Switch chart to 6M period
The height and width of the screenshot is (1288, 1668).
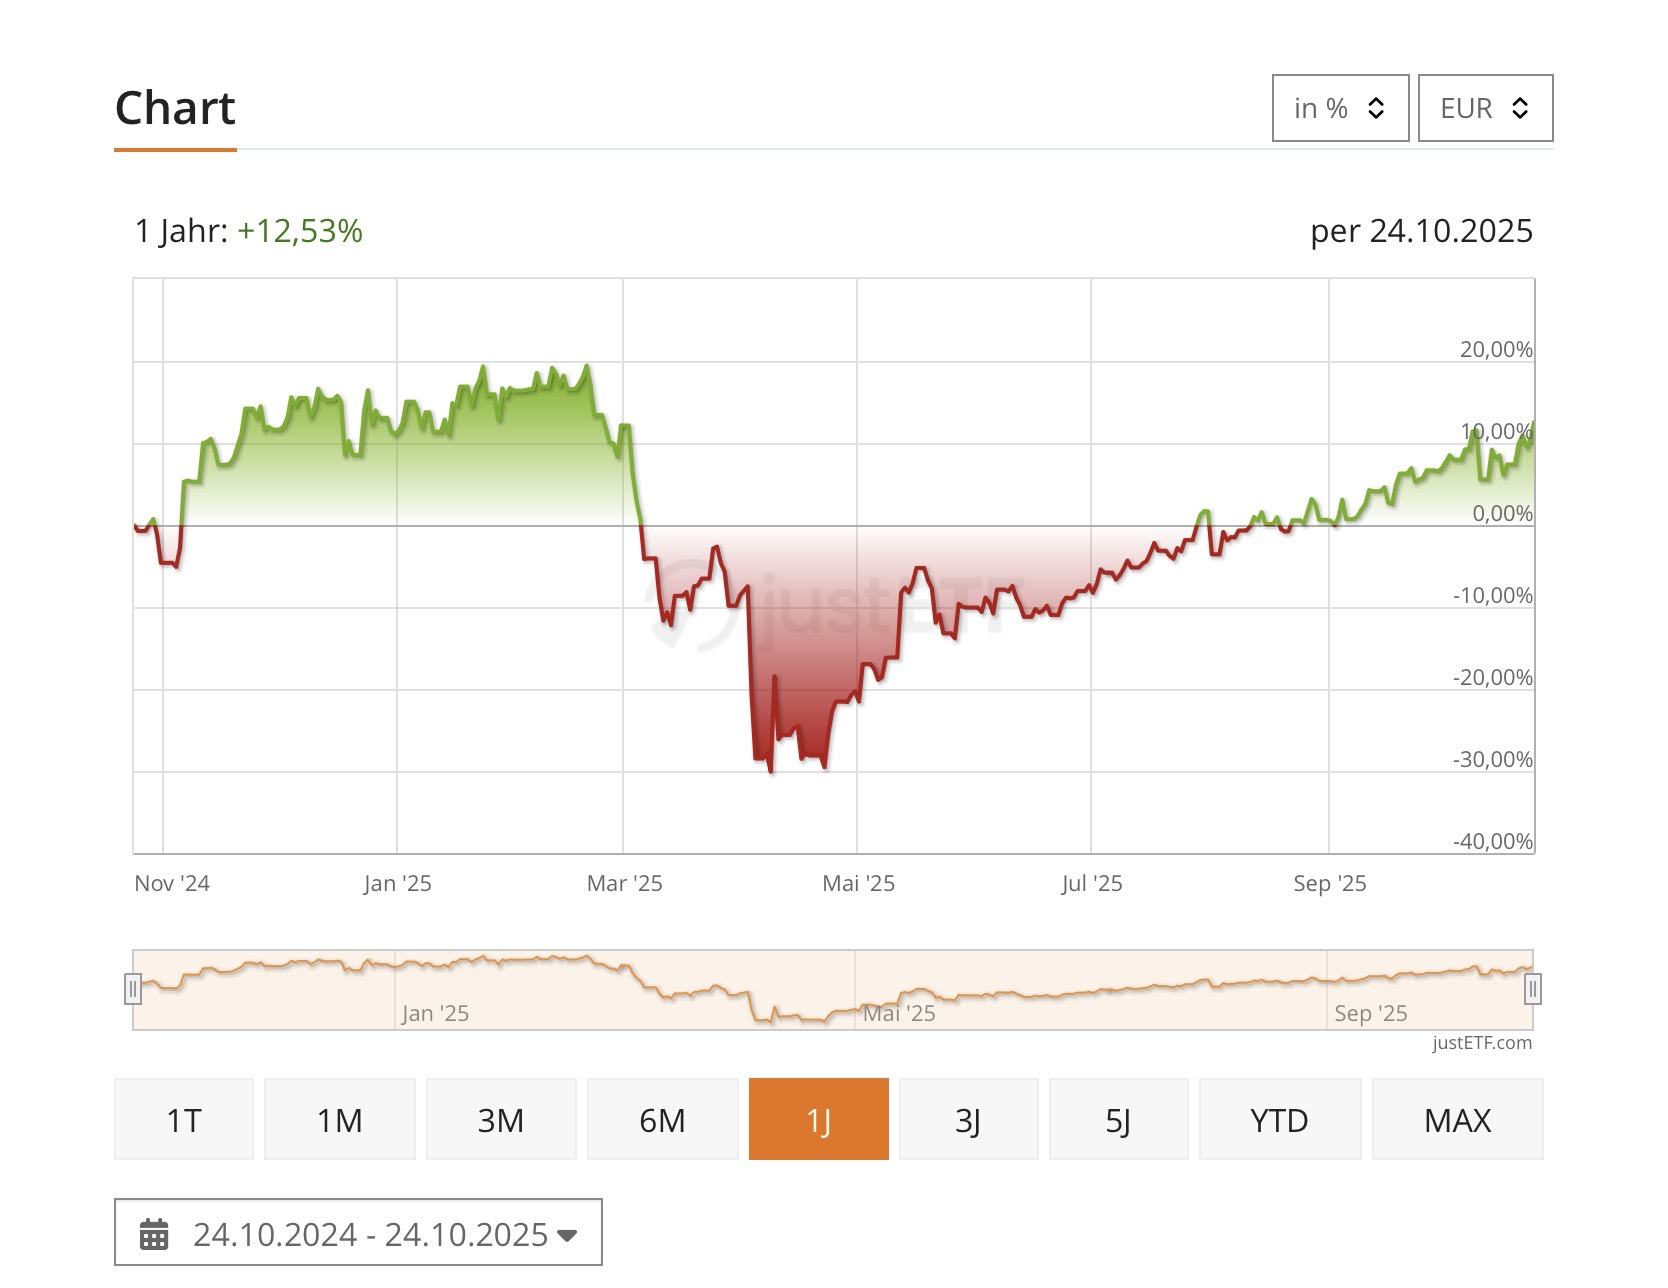point(662,1119)
